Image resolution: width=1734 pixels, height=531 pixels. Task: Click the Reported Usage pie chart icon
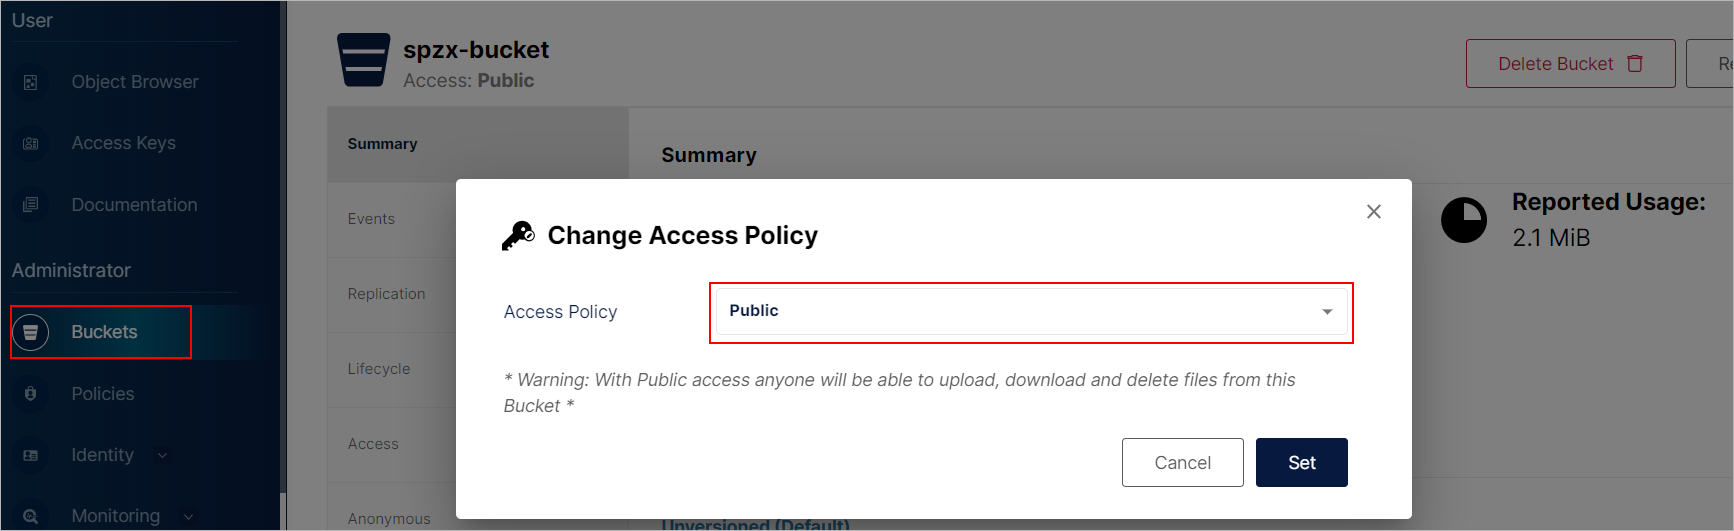click(1464, 220)
